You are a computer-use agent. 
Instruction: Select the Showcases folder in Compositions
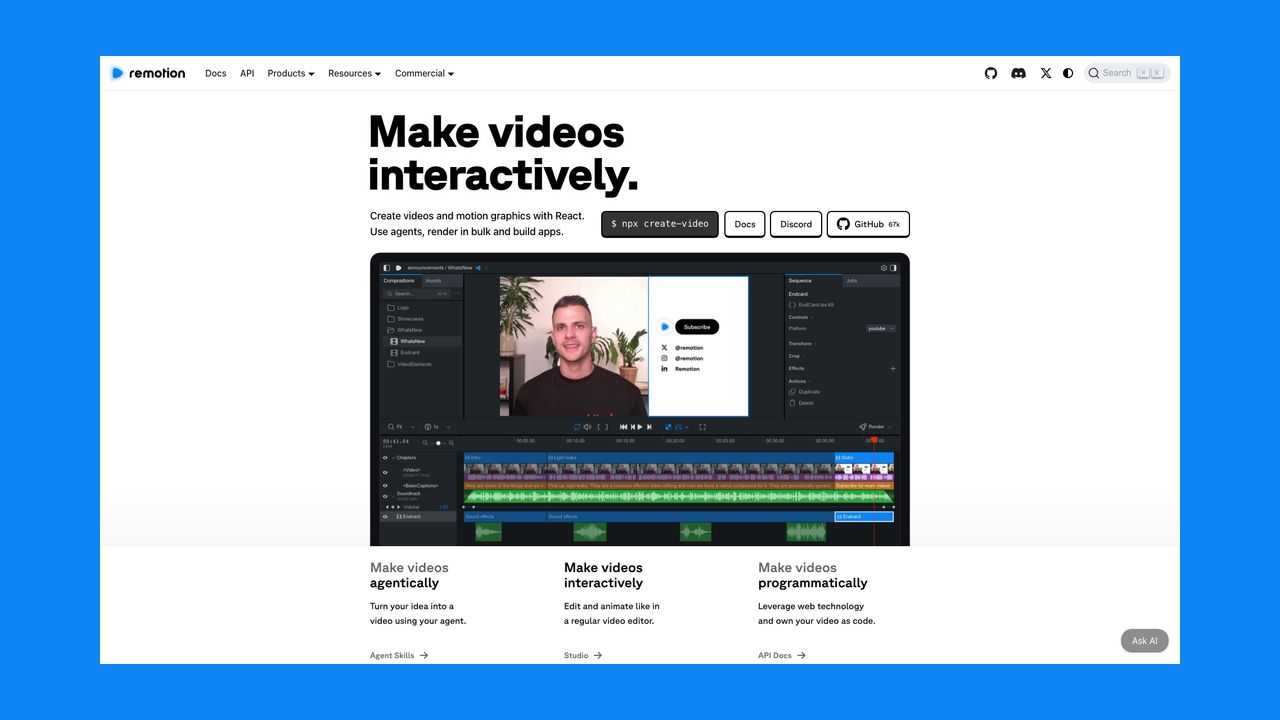[x=405, y=319]
